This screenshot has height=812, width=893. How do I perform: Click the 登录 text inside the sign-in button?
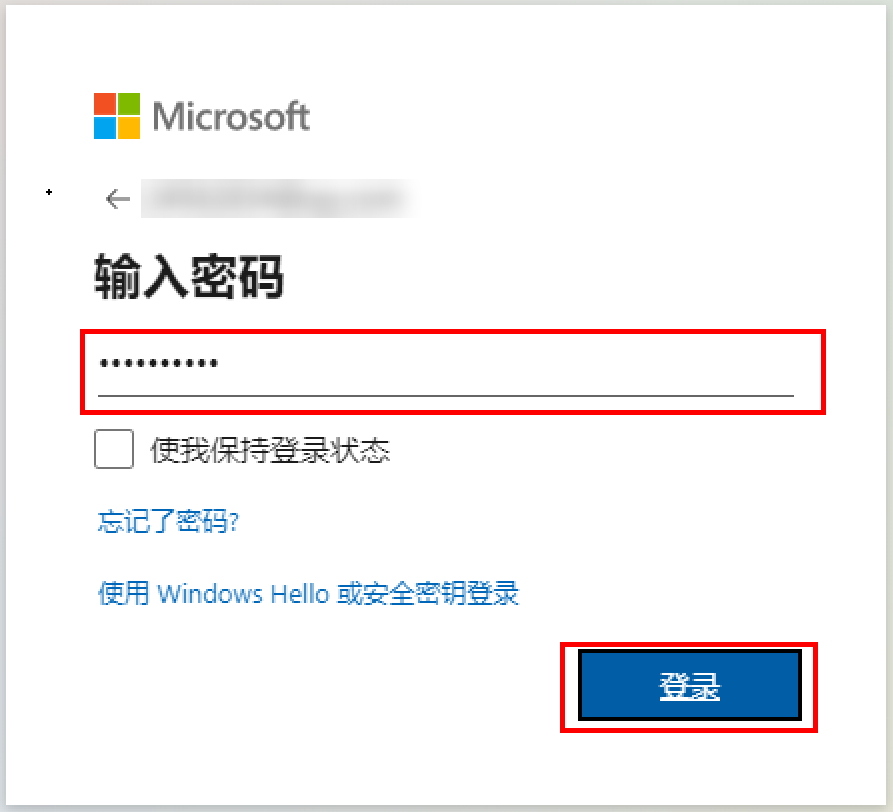tap(690, 686)
